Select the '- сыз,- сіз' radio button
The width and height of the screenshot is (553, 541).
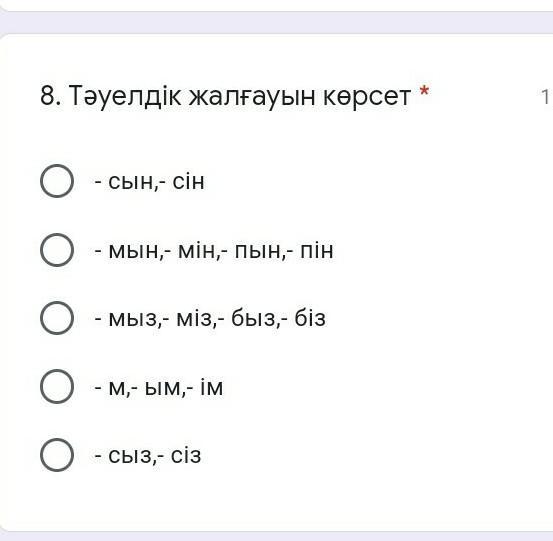[x=57, y=455]
